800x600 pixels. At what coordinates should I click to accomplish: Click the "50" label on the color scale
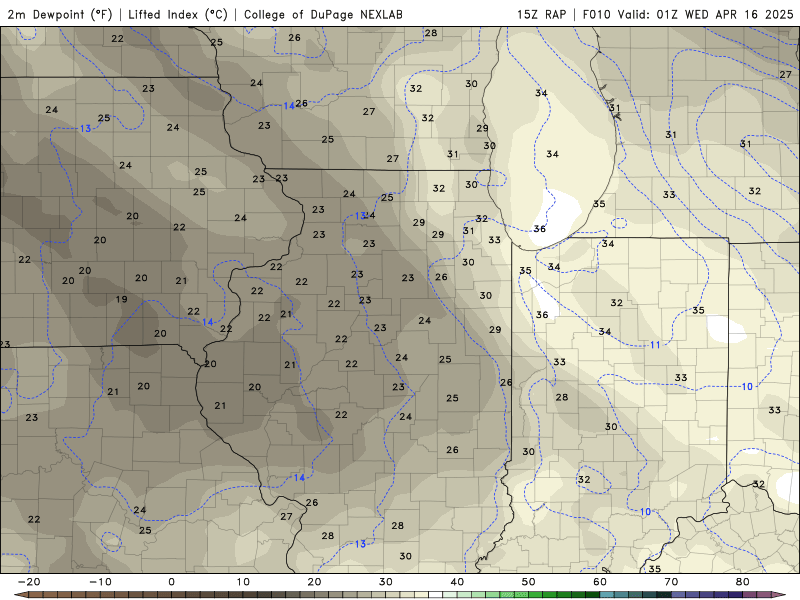point(529,582)
